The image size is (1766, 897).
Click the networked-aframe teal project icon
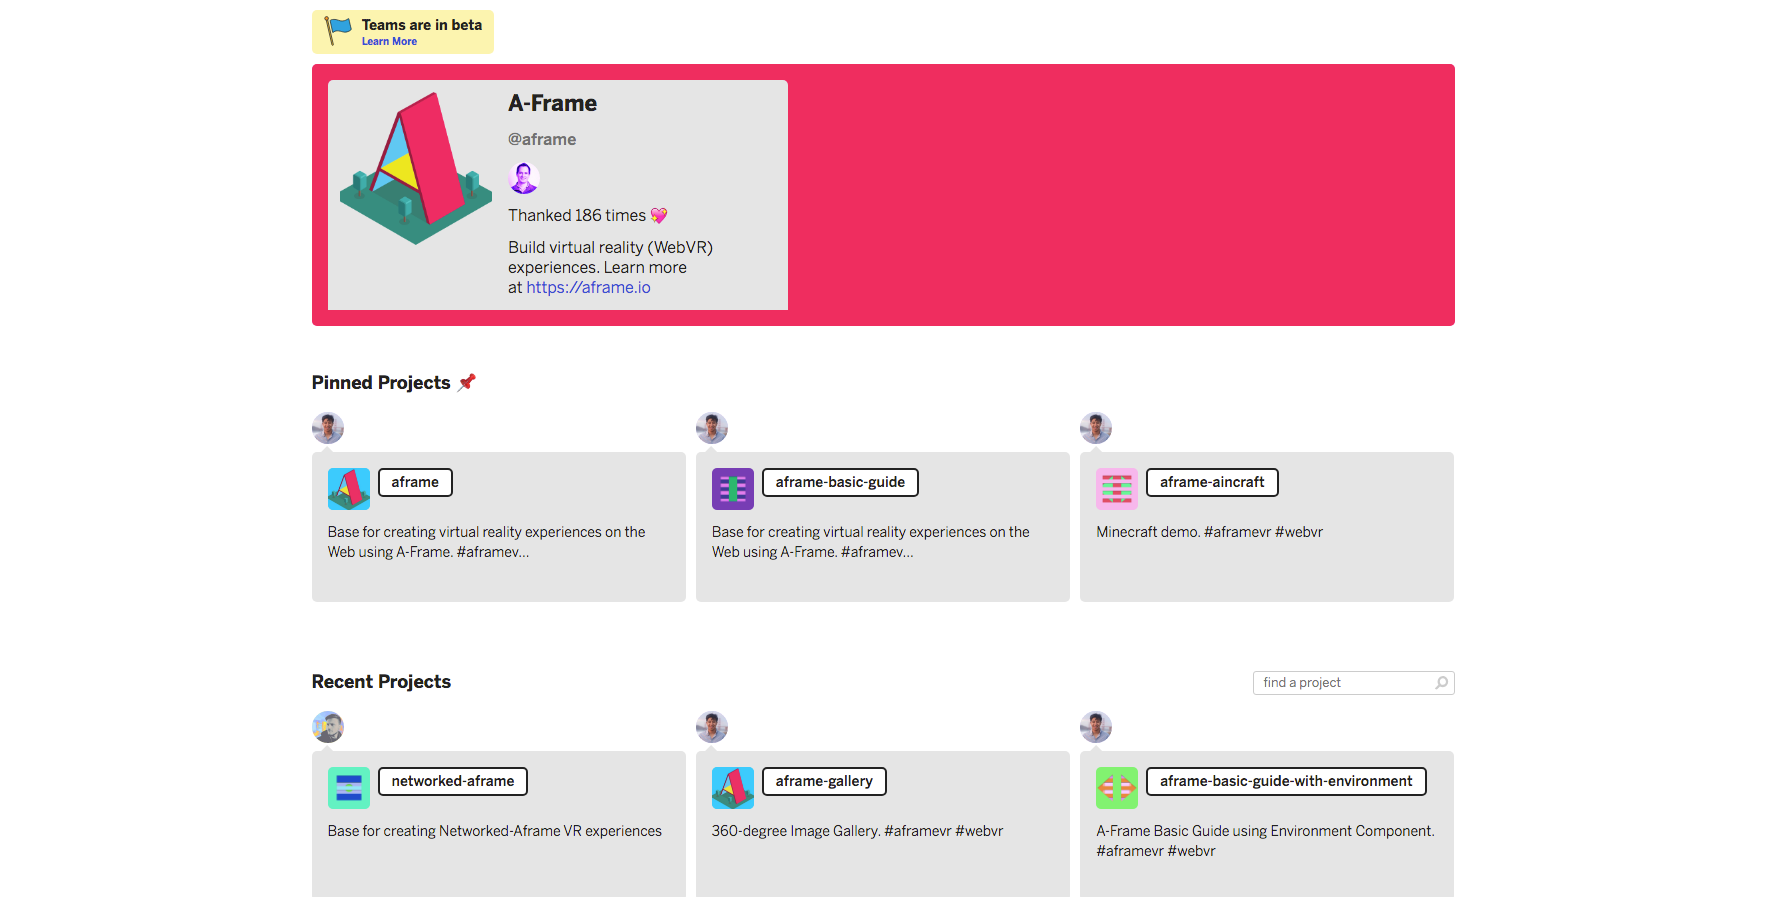point(349,788)
